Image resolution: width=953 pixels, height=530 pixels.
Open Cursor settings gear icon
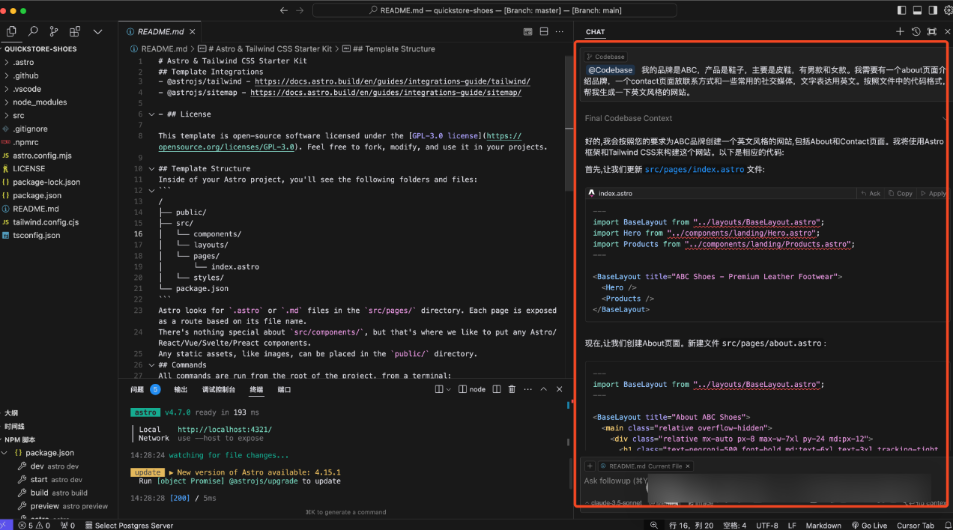point(948,10)
